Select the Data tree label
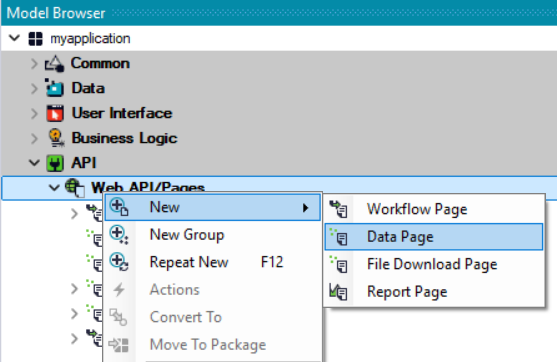The width and height of the screenshot is (557, 362). (88, 88)
